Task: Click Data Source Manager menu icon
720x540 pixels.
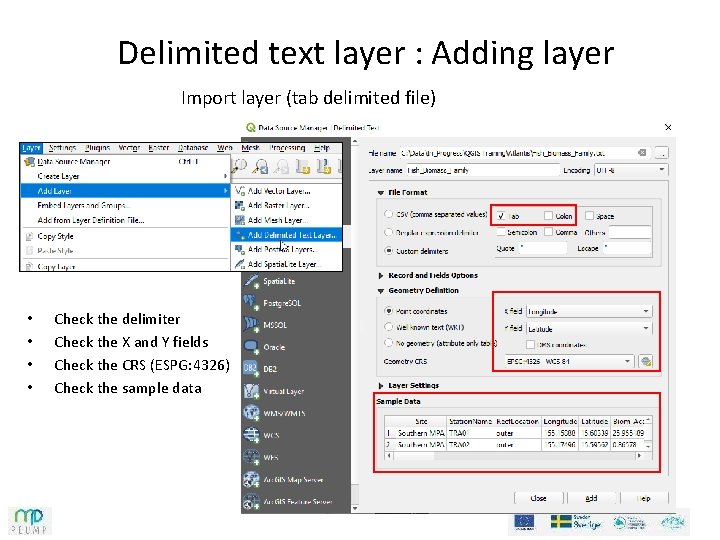Action: (29, 162)
